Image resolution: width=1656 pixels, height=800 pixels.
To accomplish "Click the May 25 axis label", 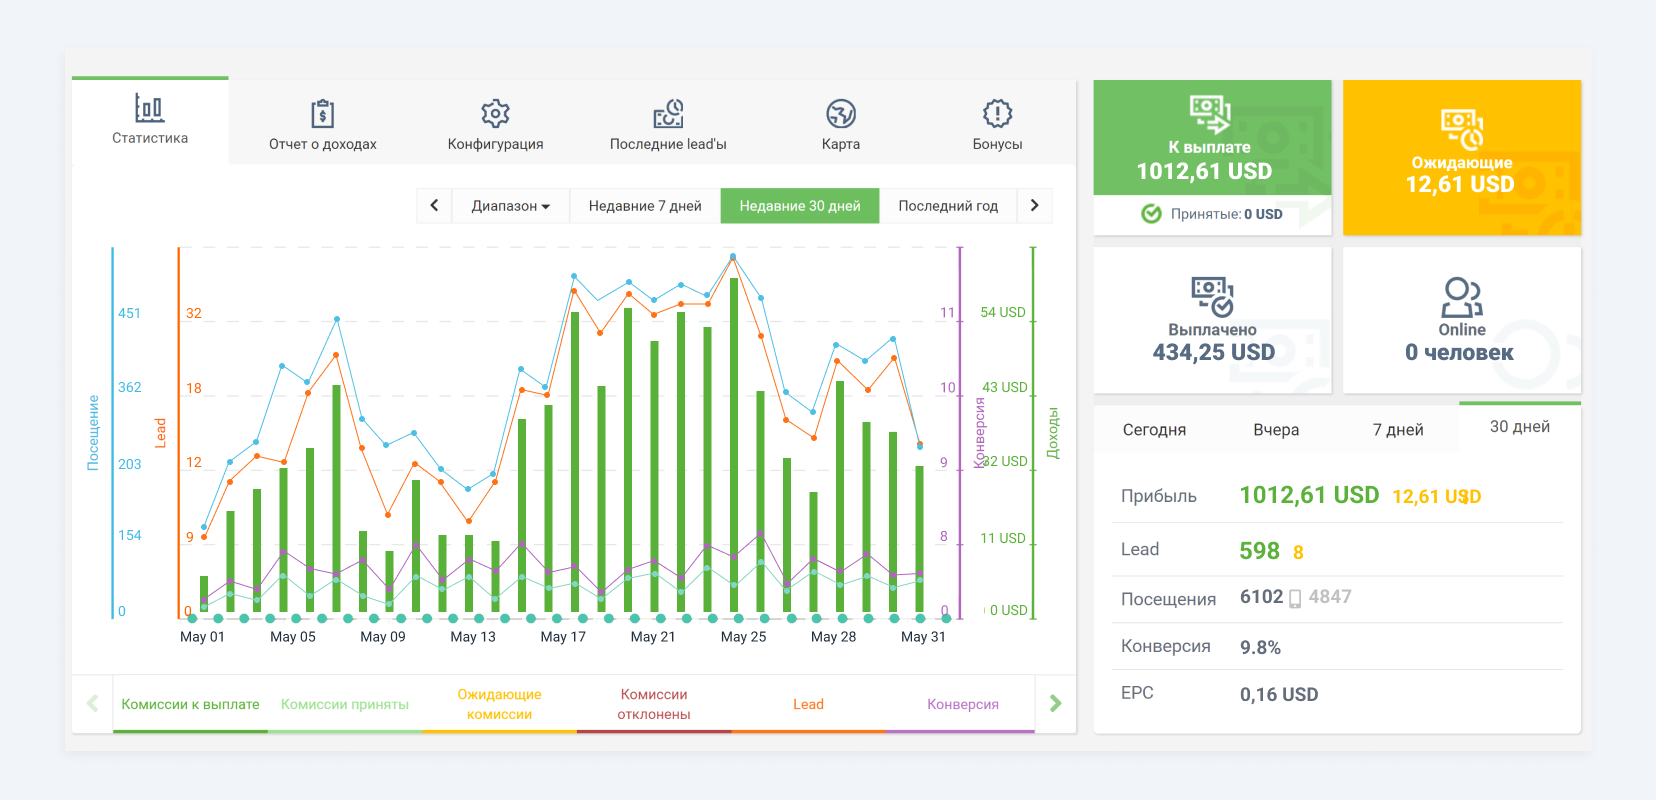I will (x=743, y=636).
